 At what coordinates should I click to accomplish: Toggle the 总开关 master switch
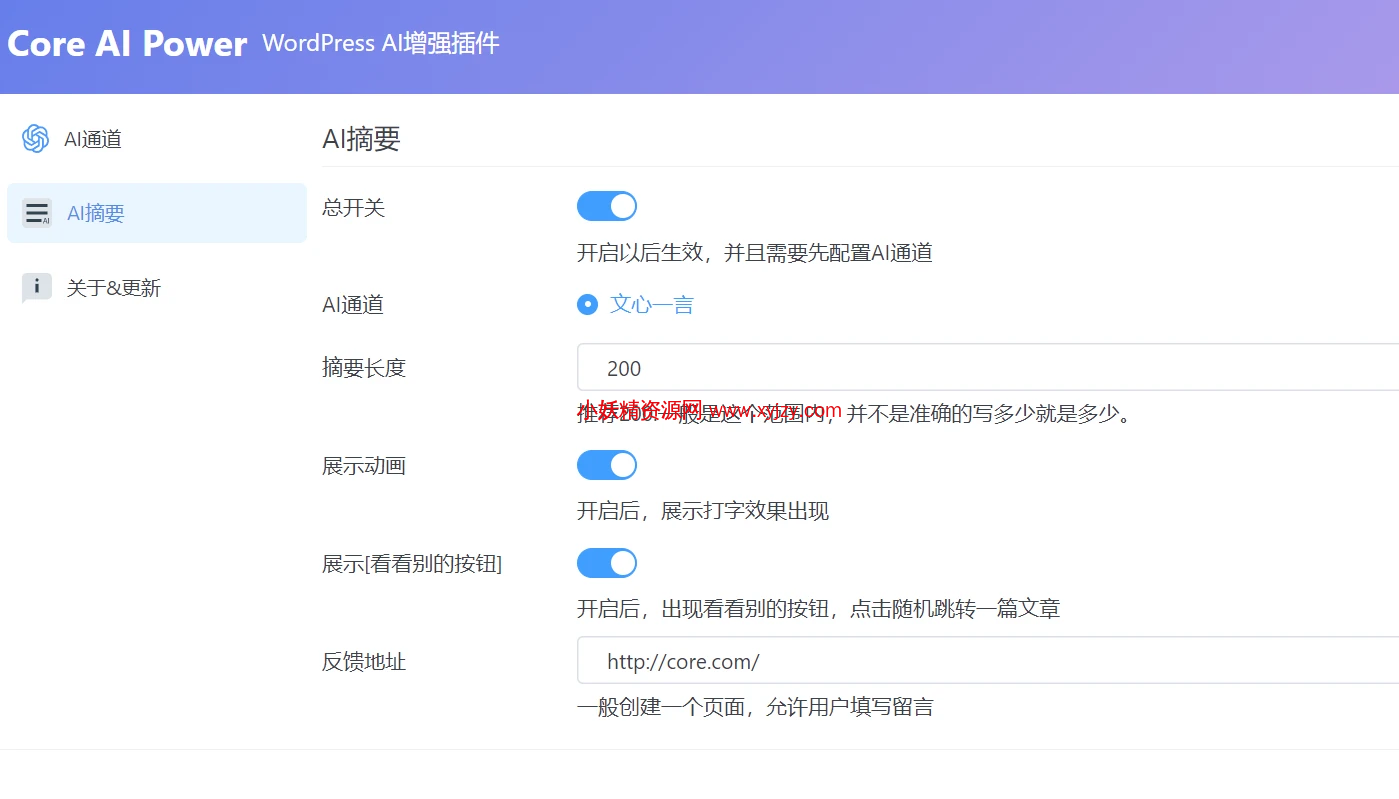click(607, 207)
